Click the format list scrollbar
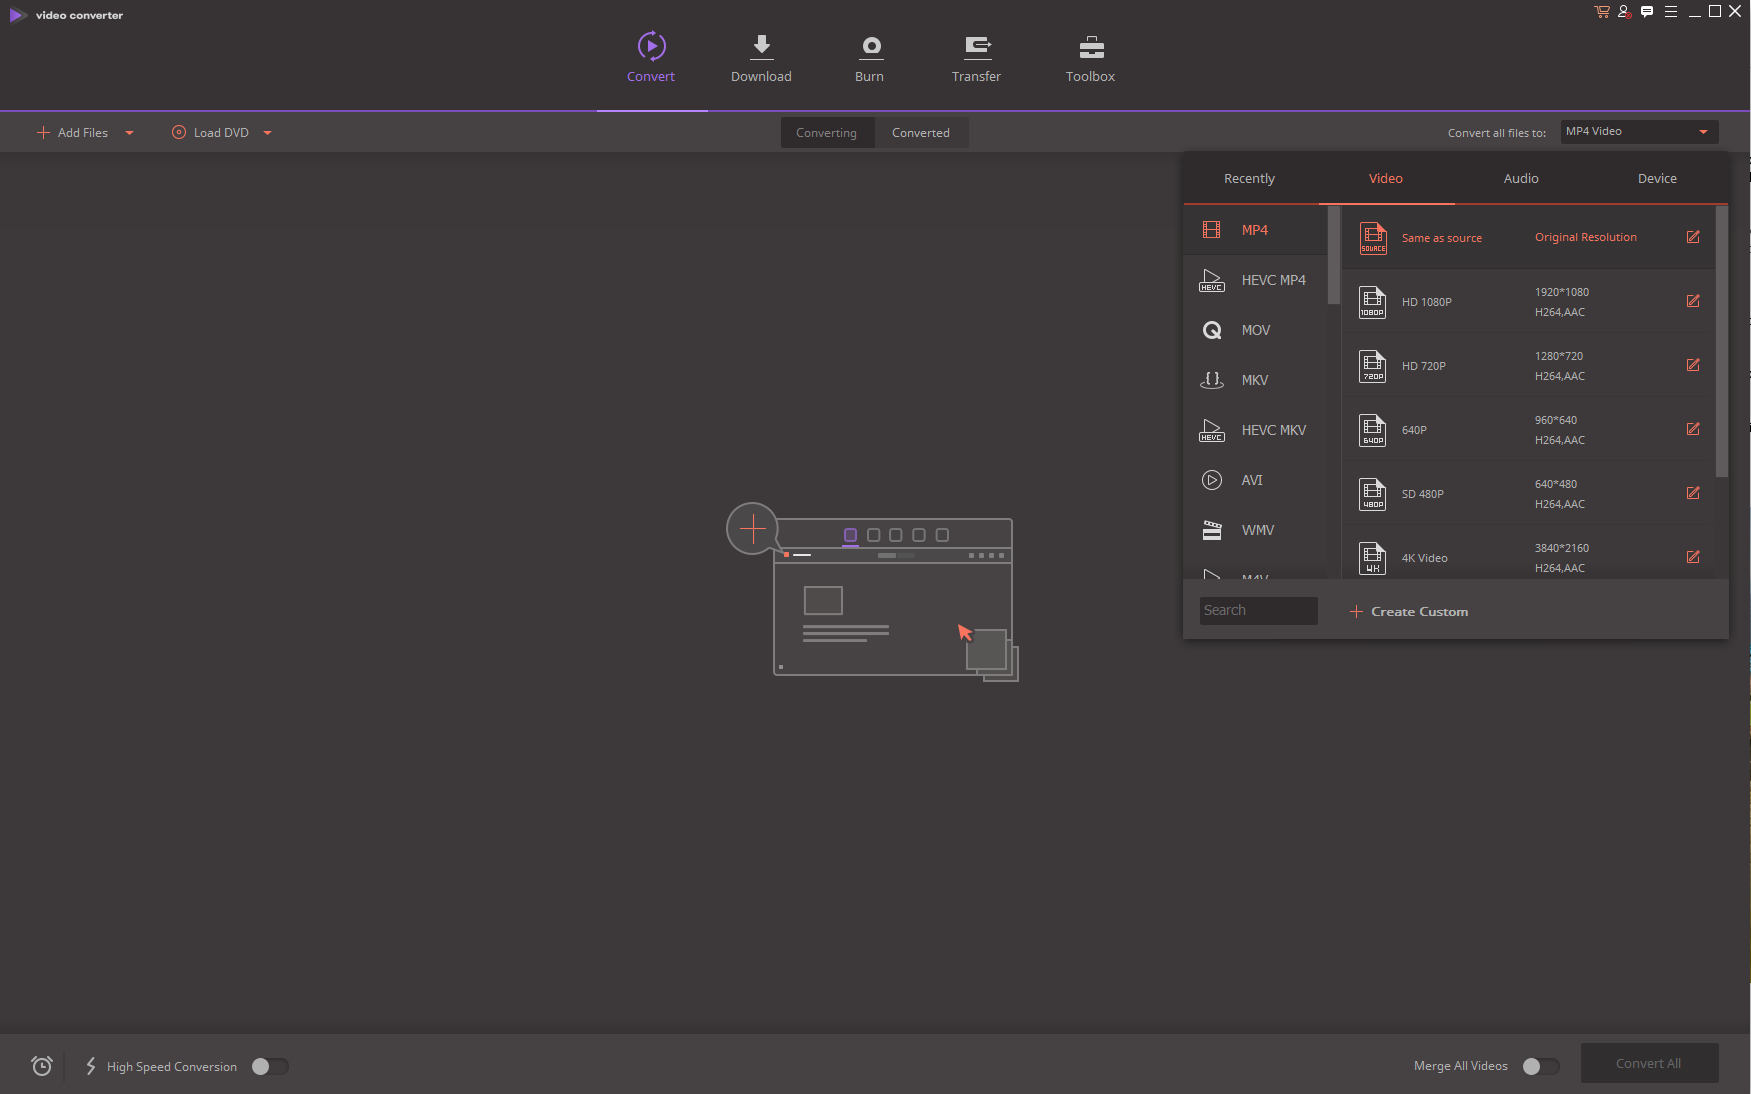 click(1333, 255)
